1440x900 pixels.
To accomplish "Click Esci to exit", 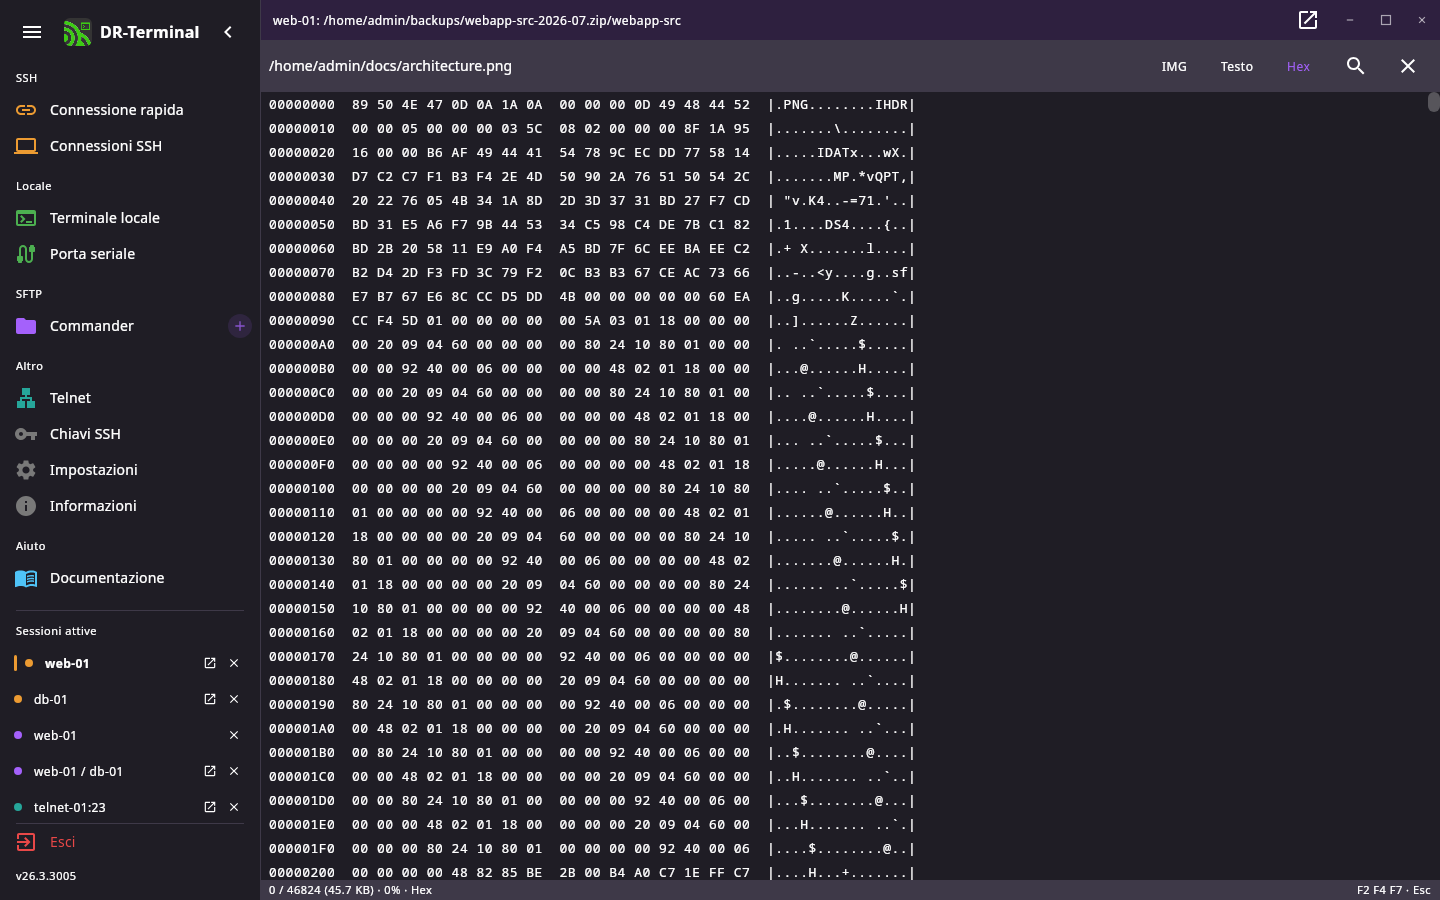I will tap(63, 842).
